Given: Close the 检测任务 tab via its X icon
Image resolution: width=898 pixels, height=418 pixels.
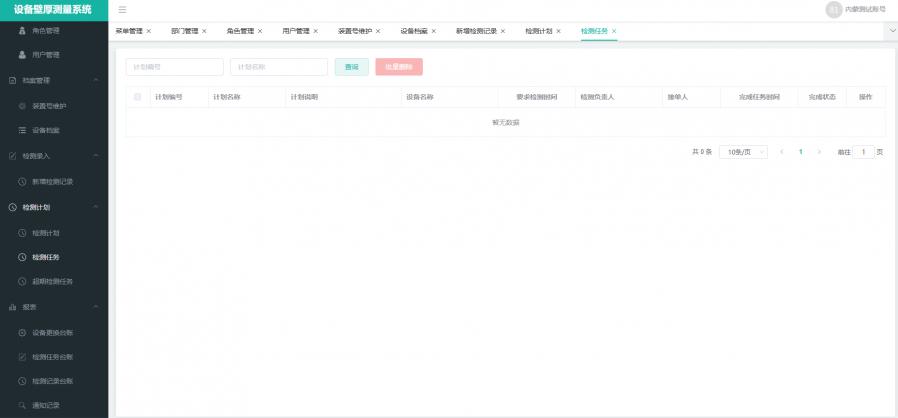Looking at the screenshot, I should tap(614, 31).
